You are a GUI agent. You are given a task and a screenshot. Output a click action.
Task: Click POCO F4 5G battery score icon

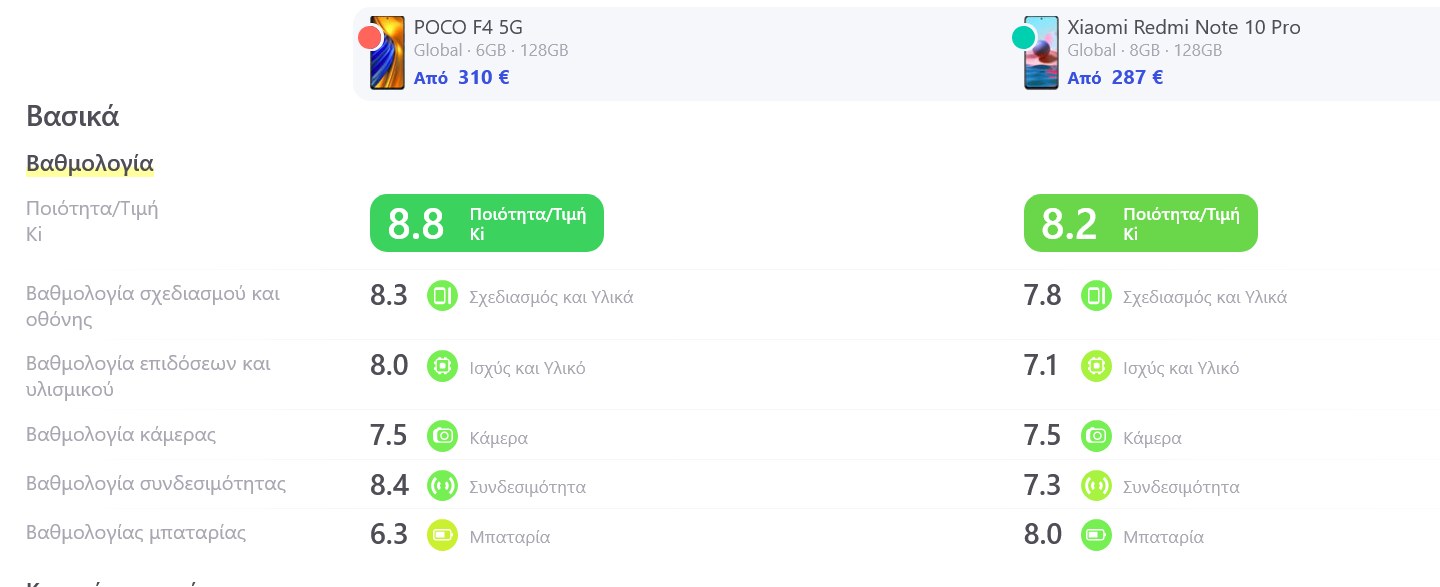click(x=442, y=535)
